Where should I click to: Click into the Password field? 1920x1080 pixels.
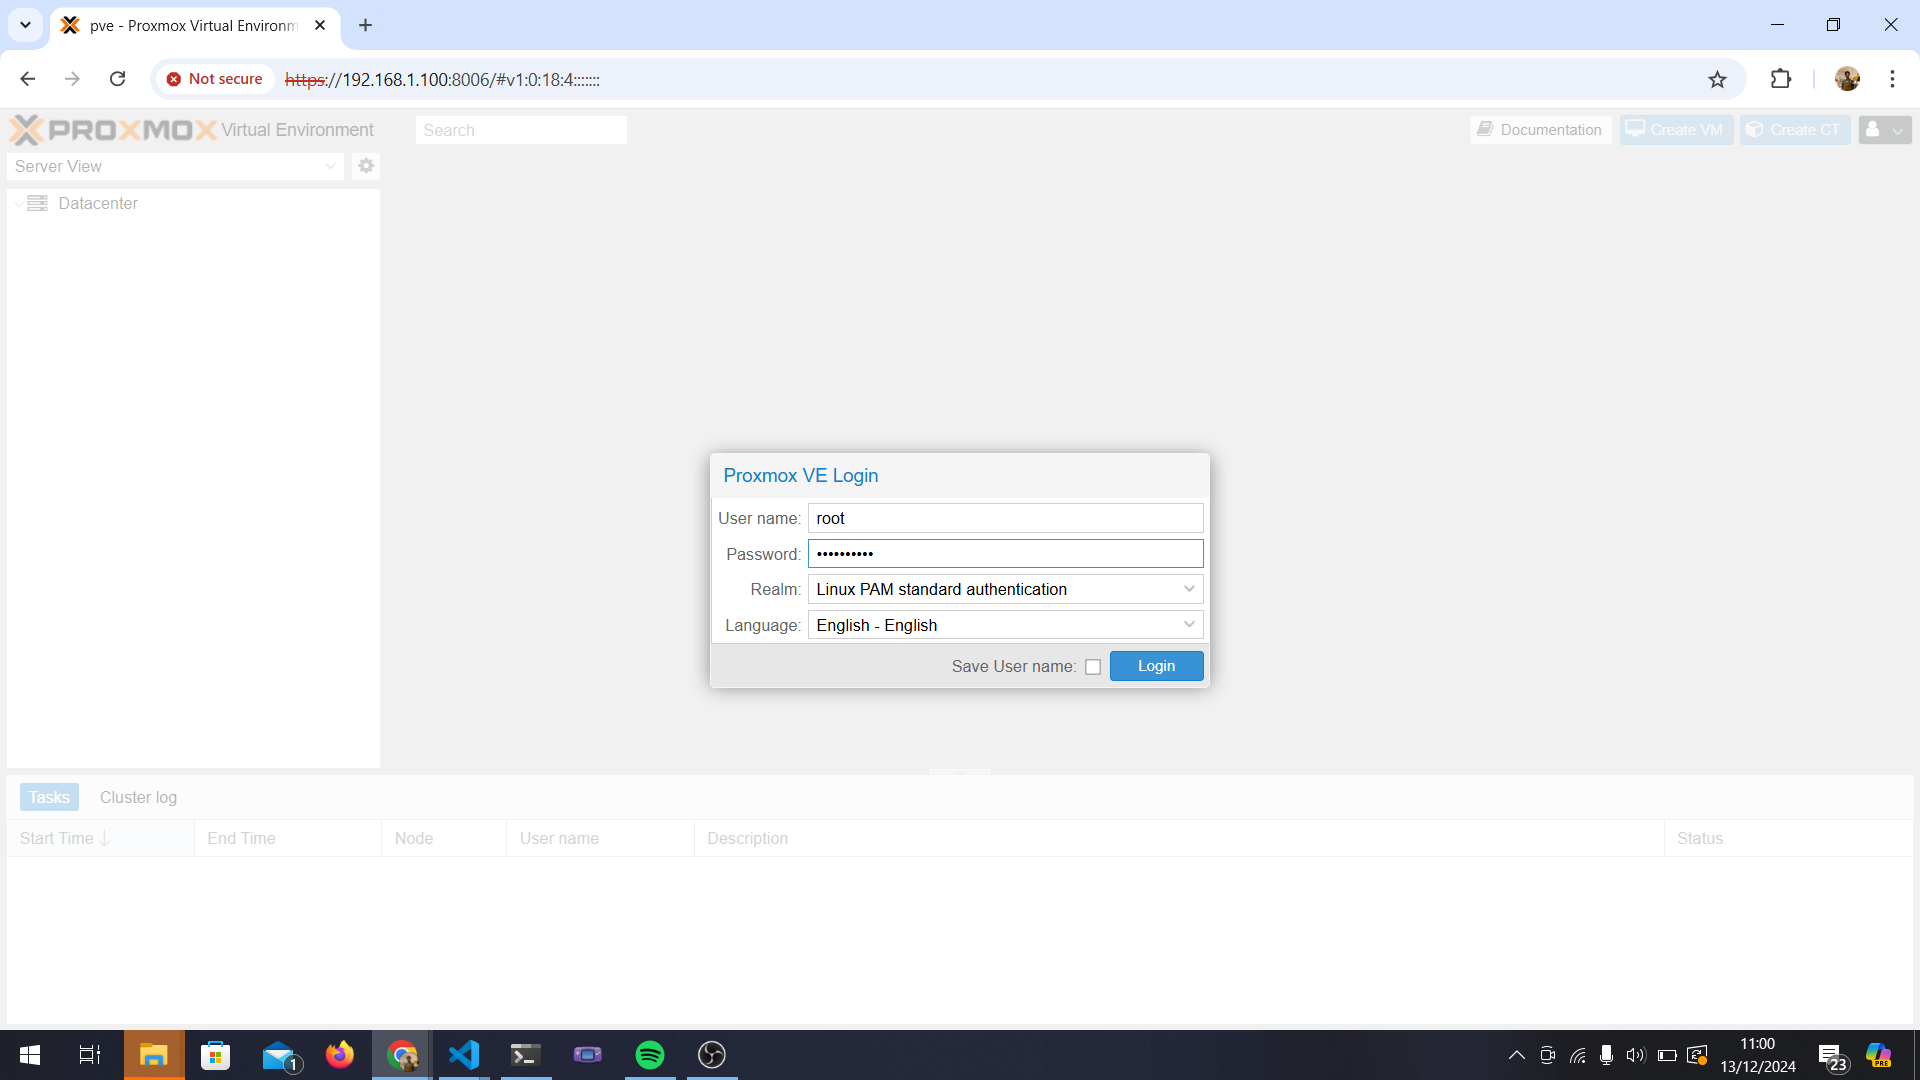point(1005,554)
